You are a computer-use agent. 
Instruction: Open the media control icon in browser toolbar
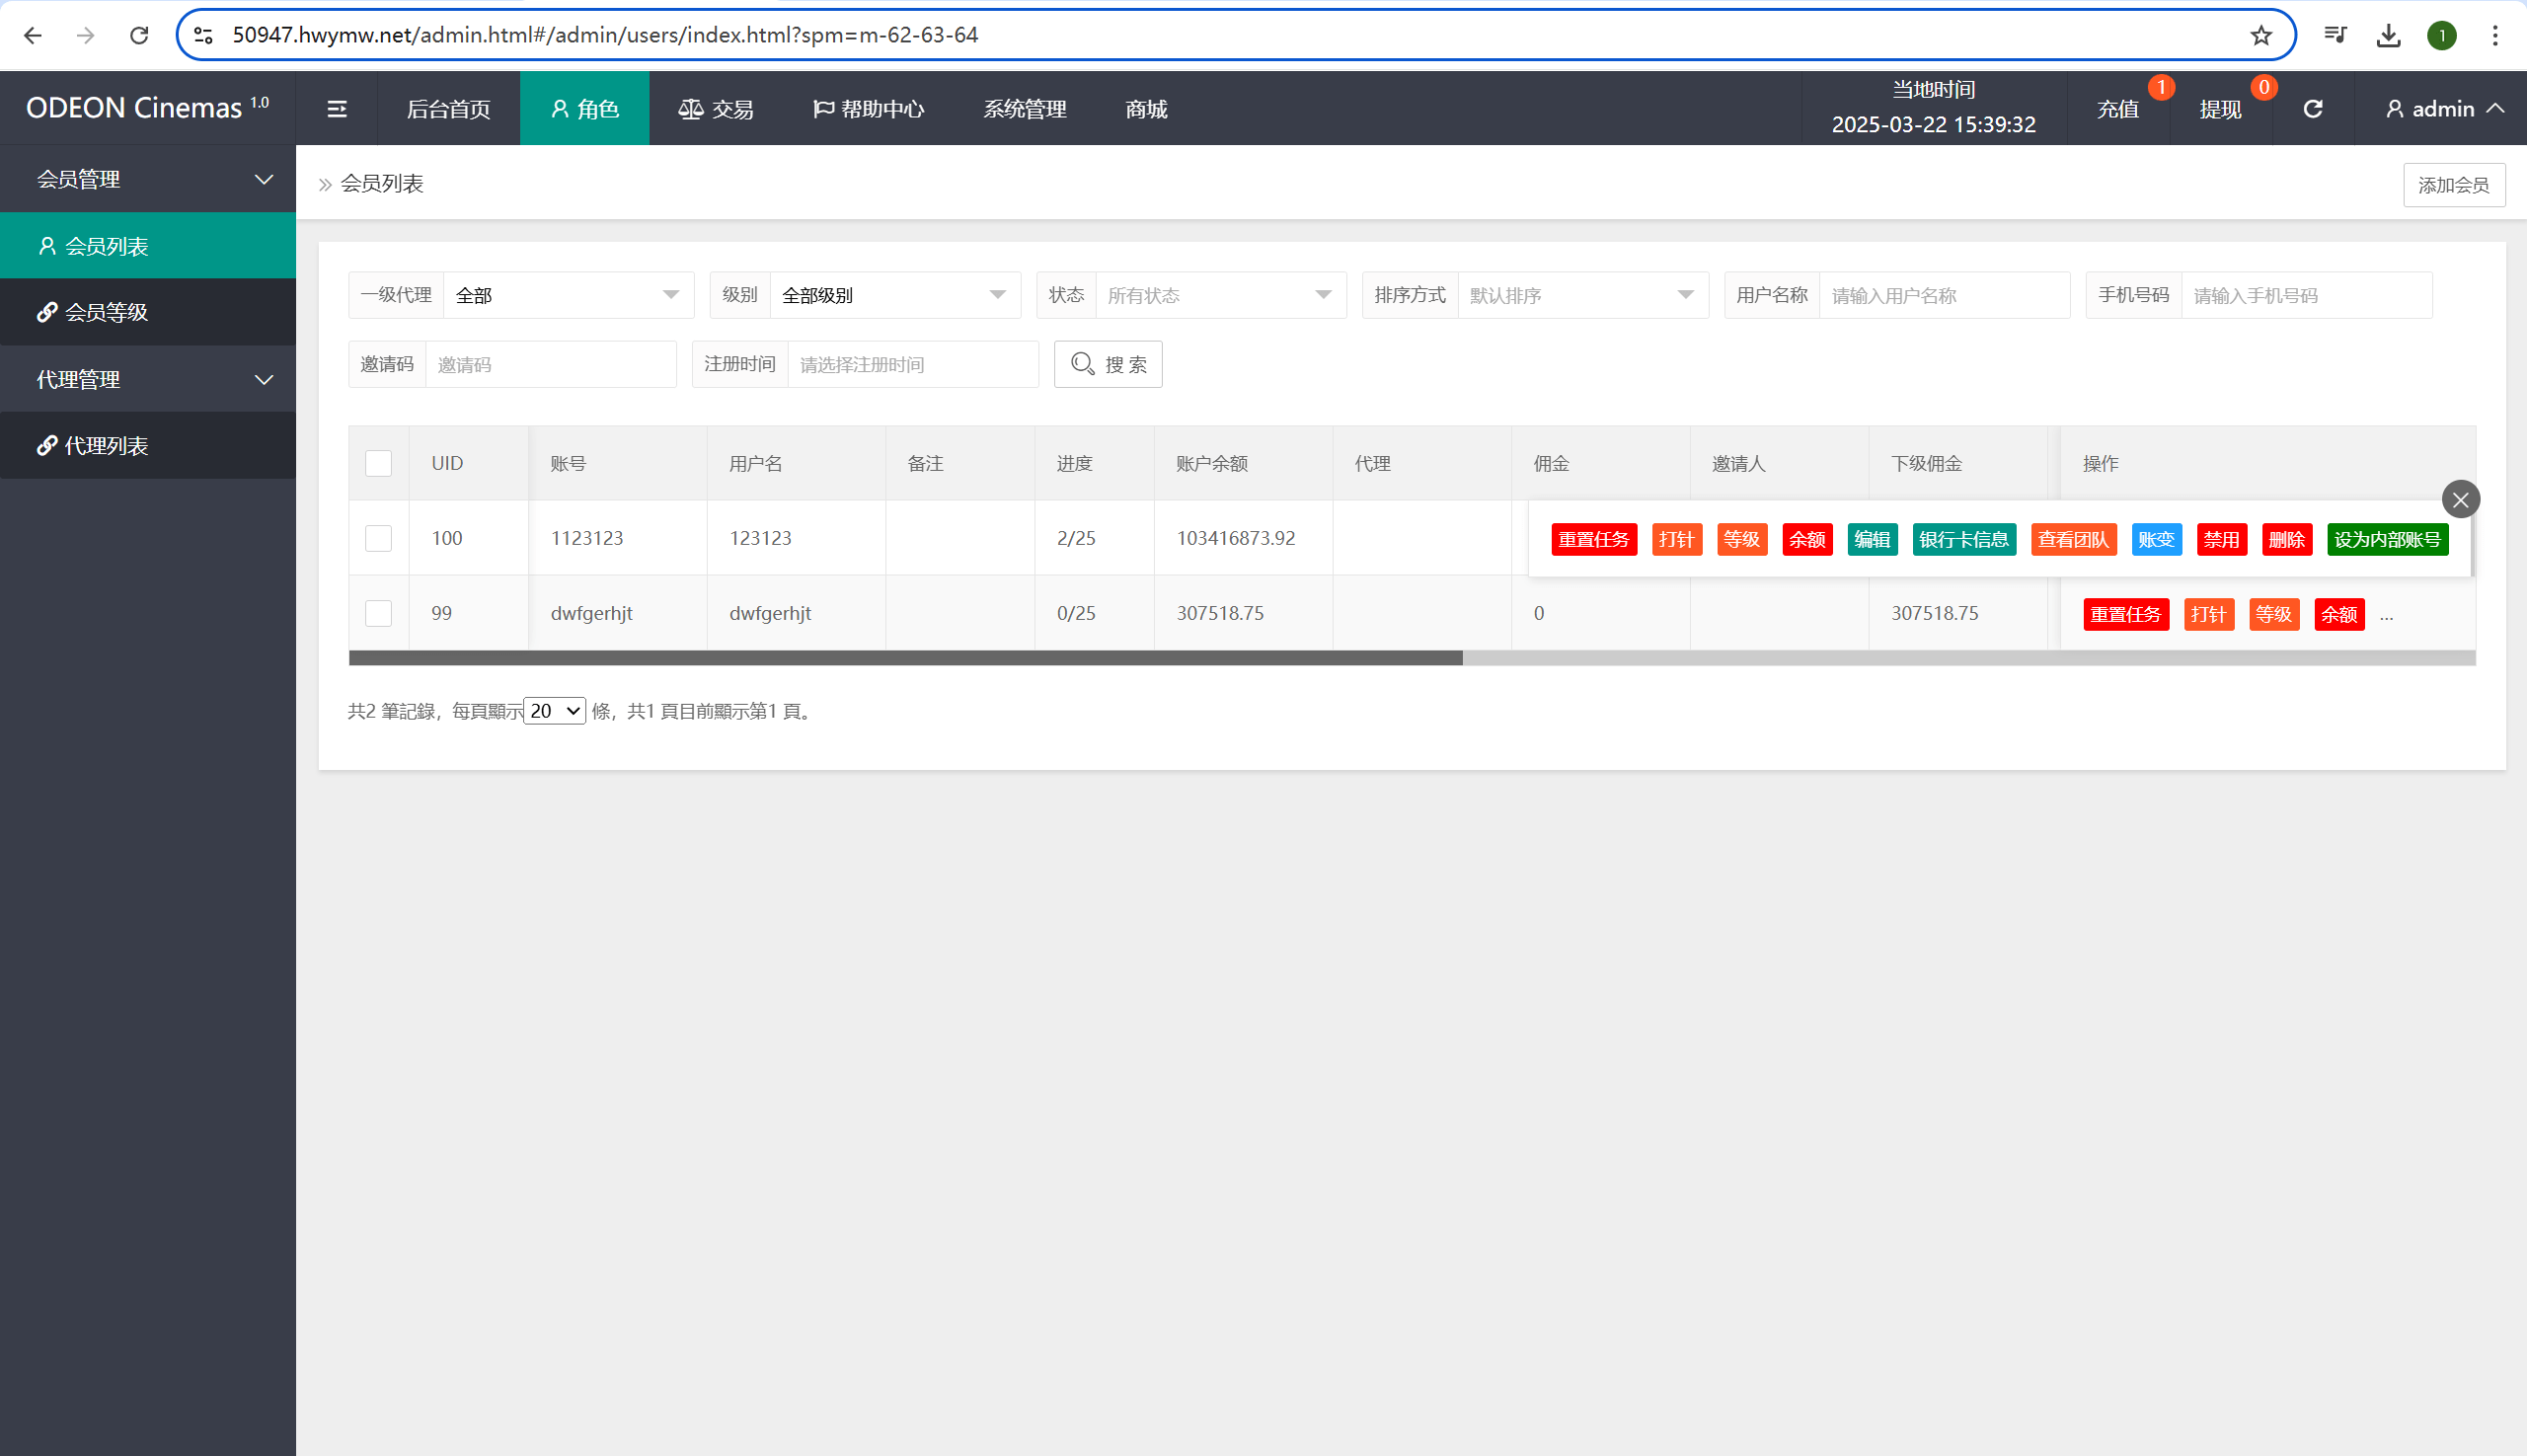[x=2335, y=36]
